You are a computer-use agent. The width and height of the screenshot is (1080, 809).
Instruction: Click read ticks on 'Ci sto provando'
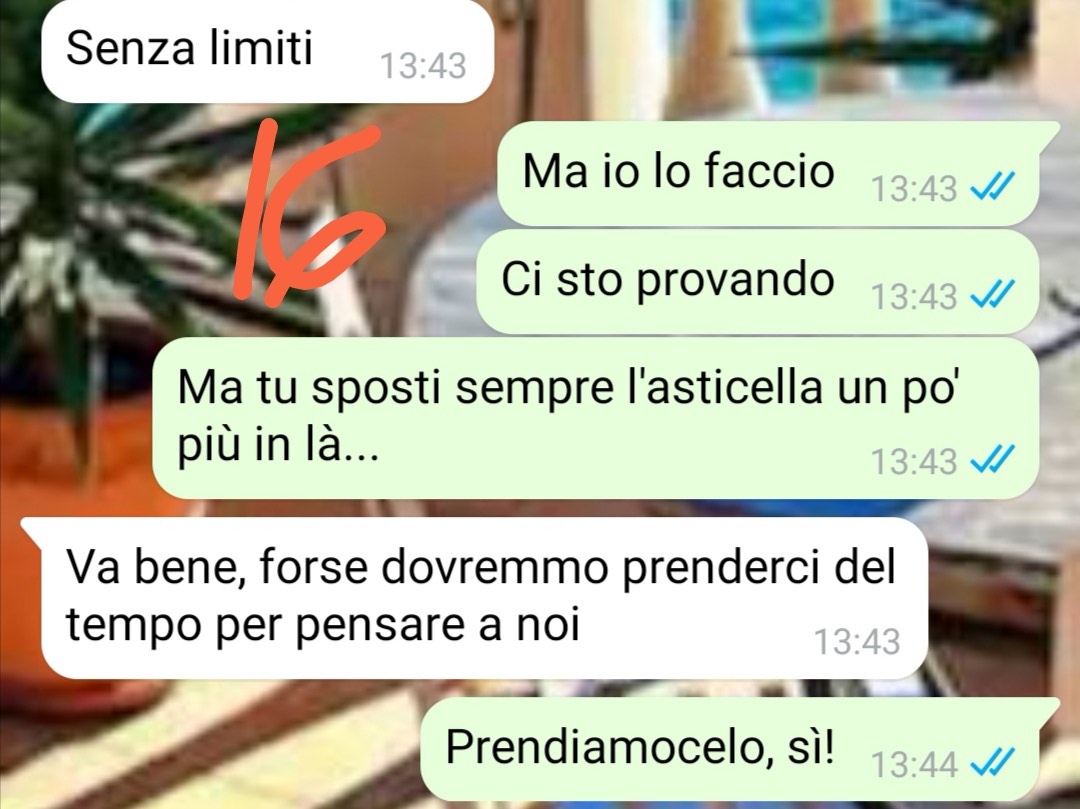click(992, 294)
